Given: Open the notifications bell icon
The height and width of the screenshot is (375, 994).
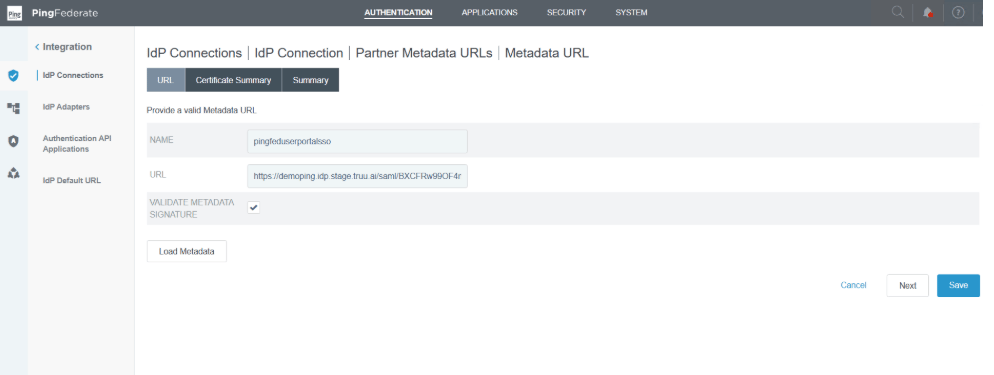Looking at the screenshot, I should point(927,13).
